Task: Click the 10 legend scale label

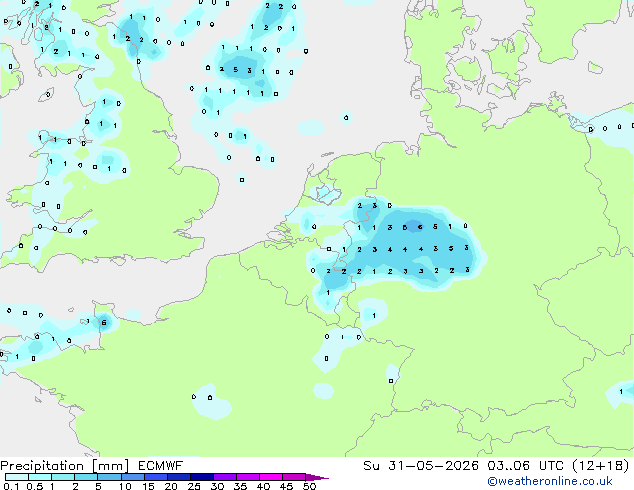Action: pos(125,486)
